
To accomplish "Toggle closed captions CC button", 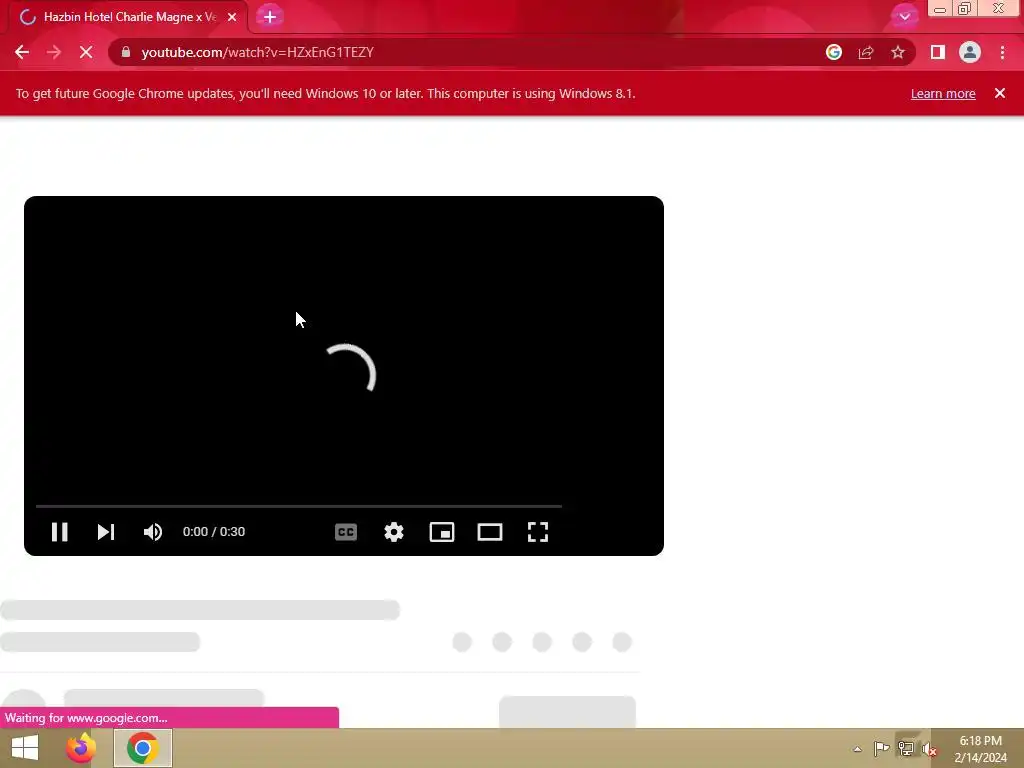I will click(x=345, y=532).
